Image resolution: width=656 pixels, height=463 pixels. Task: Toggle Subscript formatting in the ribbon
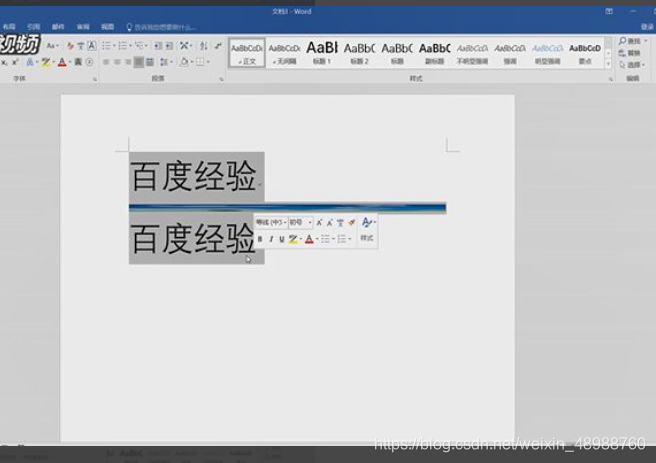click(4, 62)
